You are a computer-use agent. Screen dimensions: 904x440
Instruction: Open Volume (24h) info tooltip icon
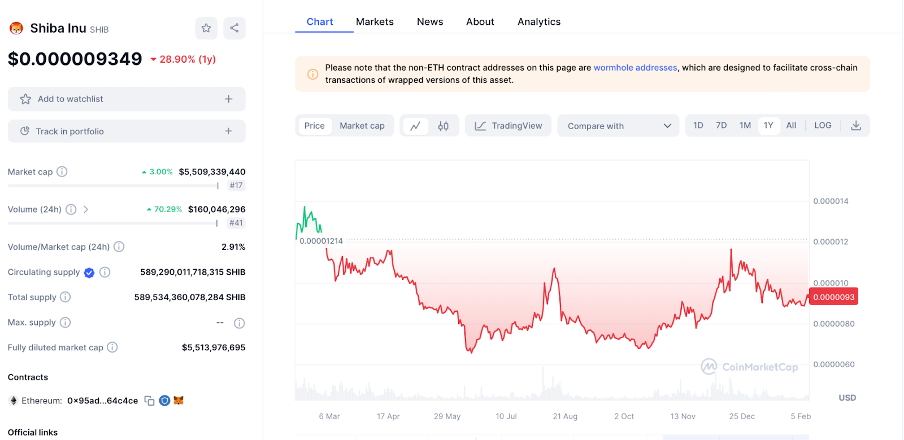pyautogui.click(x=71, y=209)
